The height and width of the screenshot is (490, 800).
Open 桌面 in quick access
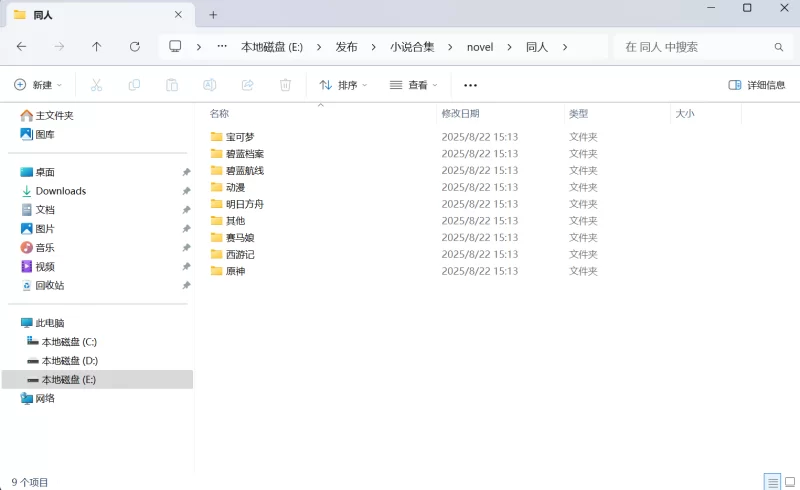coord(37,172)
